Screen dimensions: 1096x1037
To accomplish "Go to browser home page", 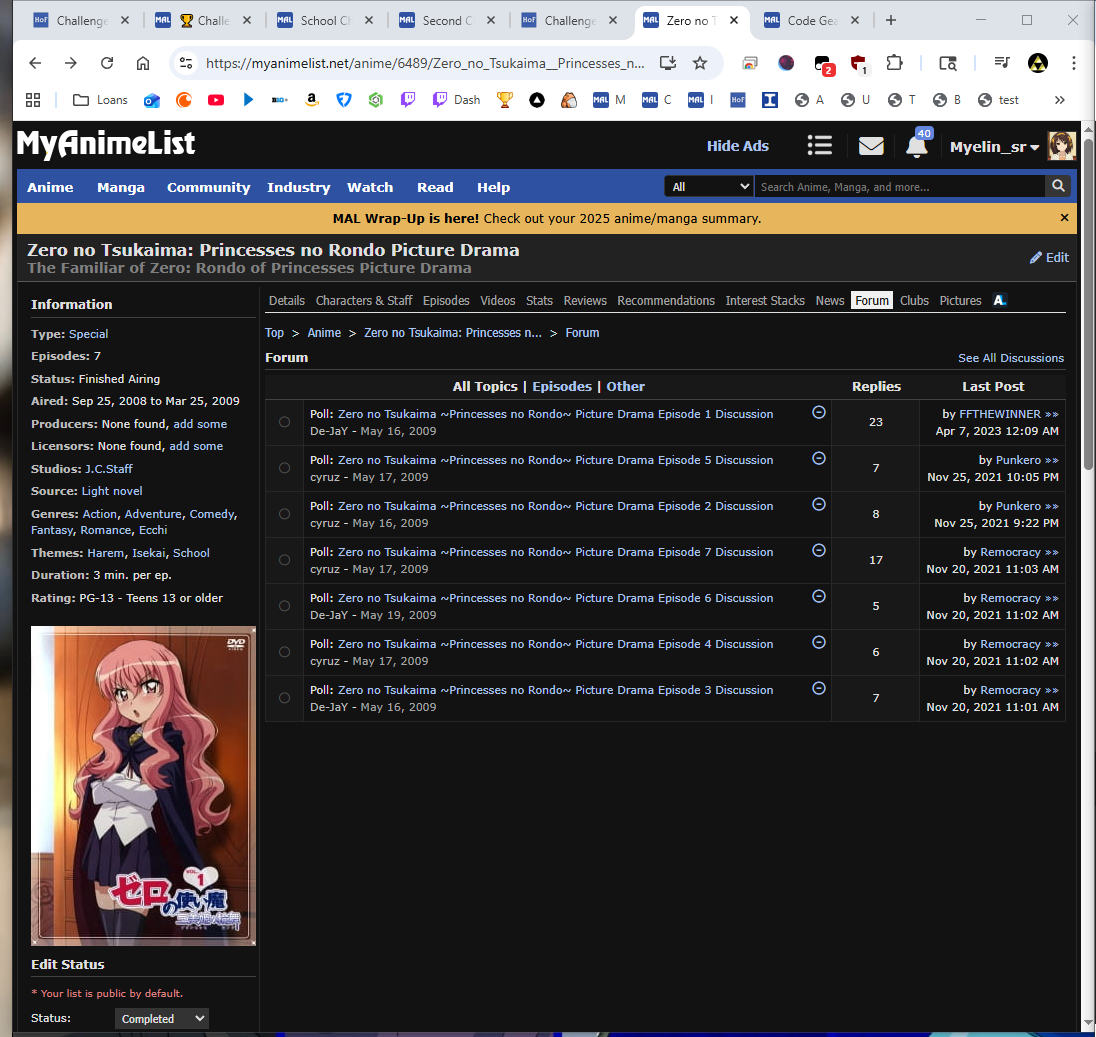I will (x=143, y=63).
